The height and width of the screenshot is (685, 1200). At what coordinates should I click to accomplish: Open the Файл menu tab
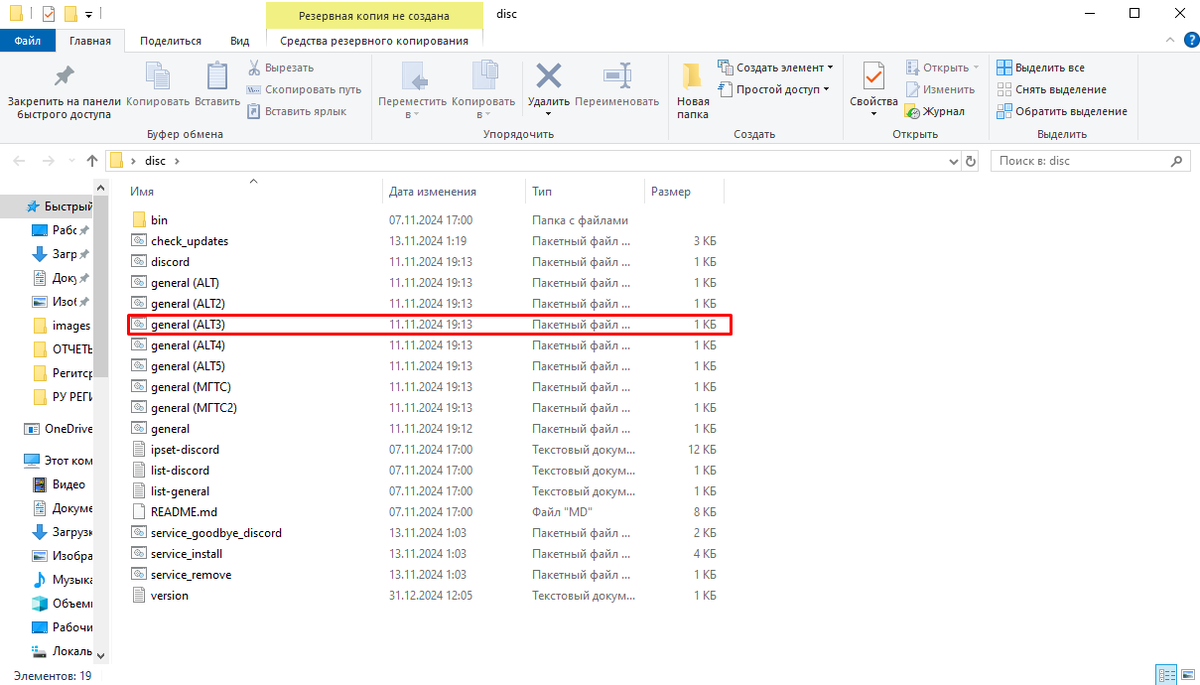(x=28, y=41)
